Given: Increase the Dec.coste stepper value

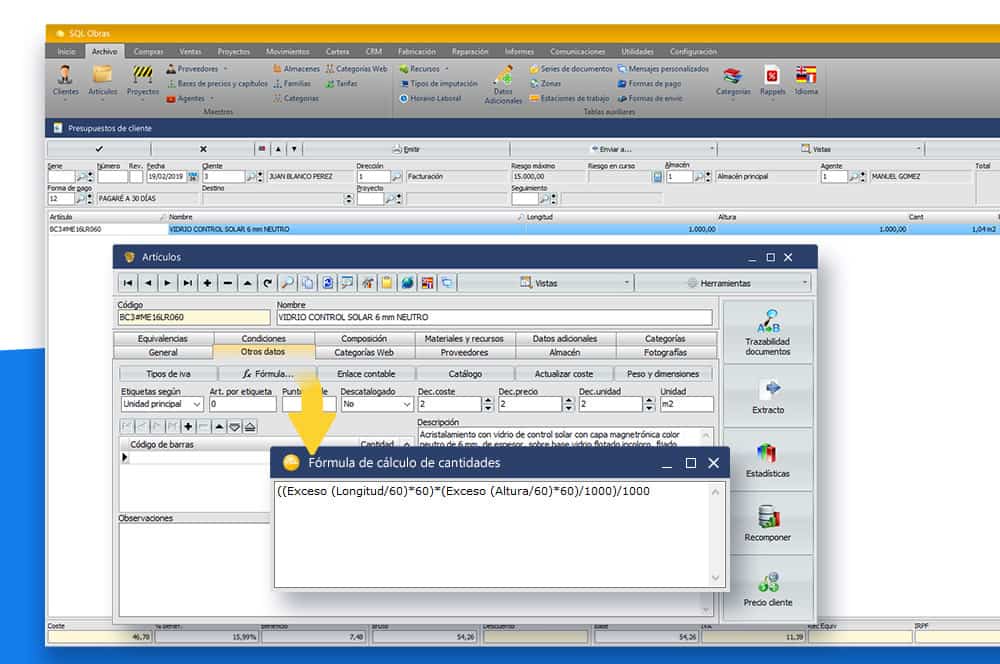Looking at the screenshot, I should (487, 401).
